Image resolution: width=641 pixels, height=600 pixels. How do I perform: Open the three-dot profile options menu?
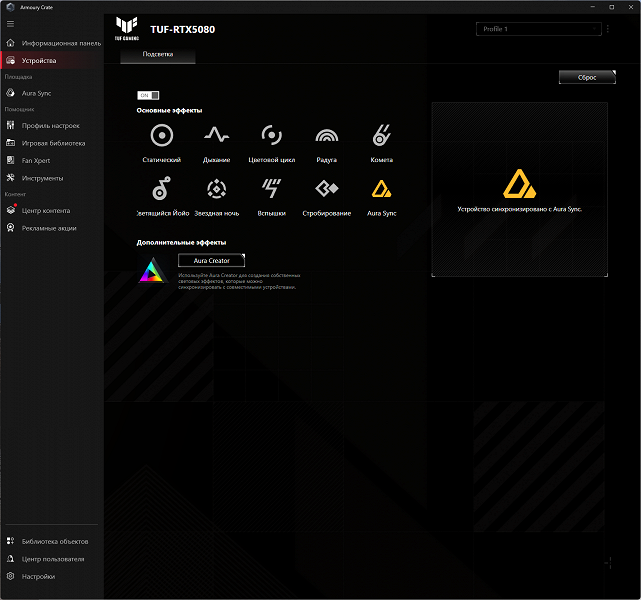pyautogui.click(x=608, y=29)
